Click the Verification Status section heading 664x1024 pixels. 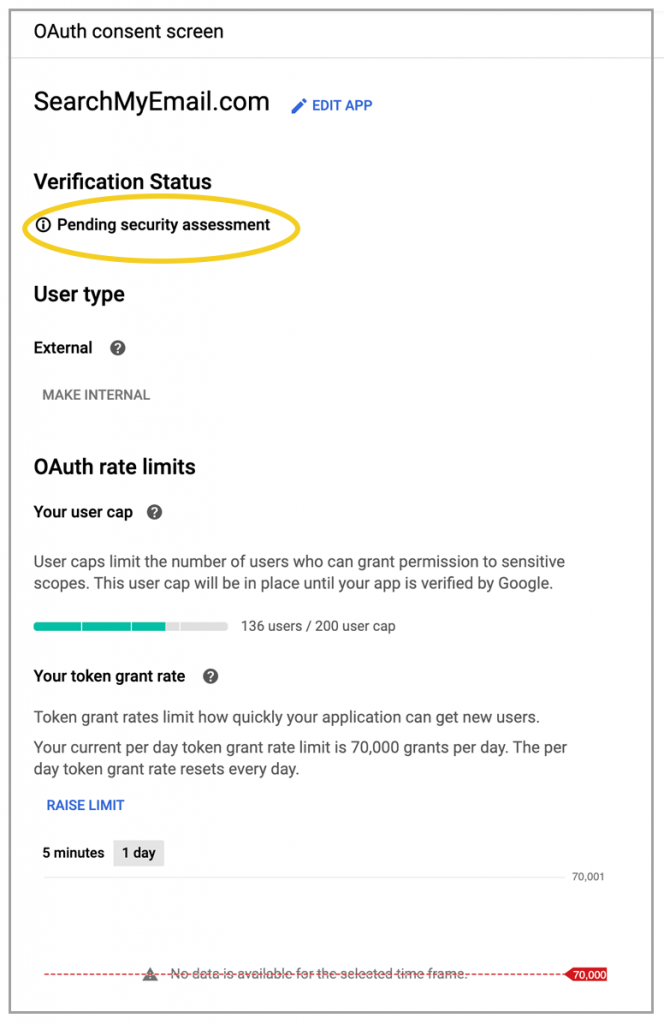click(122, 182)
